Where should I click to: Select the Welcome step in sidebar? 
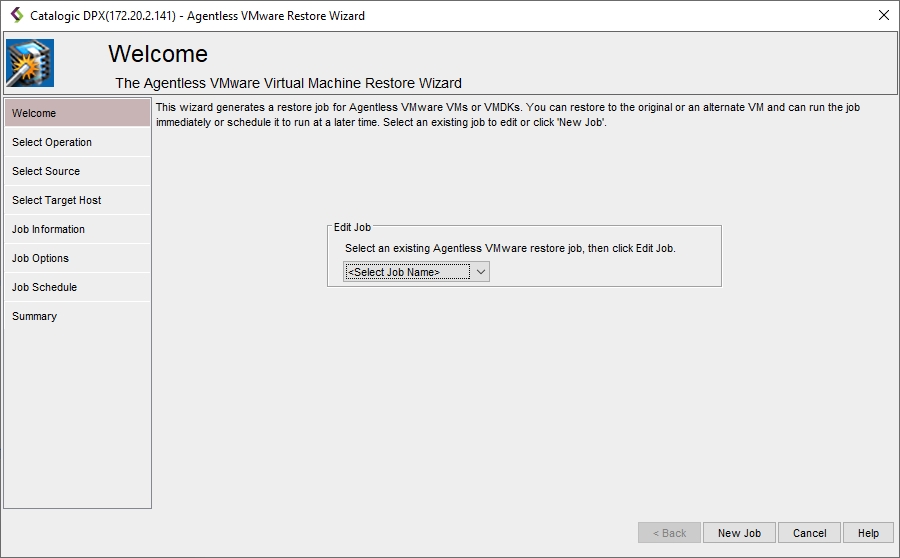click(77, 113)
